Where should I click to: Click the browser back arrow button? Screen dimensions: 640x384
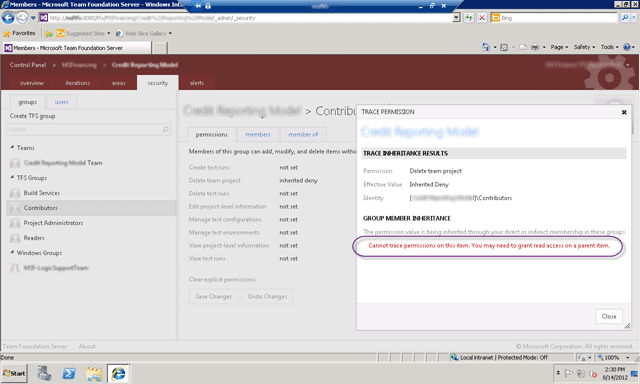8,18
